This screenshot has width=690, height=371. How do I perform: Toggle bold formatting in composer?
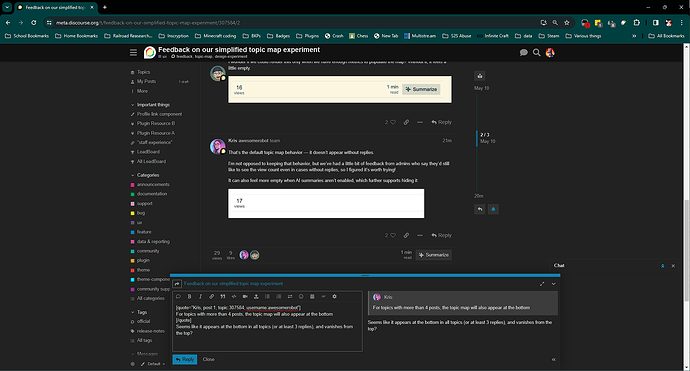click(189, 297)
